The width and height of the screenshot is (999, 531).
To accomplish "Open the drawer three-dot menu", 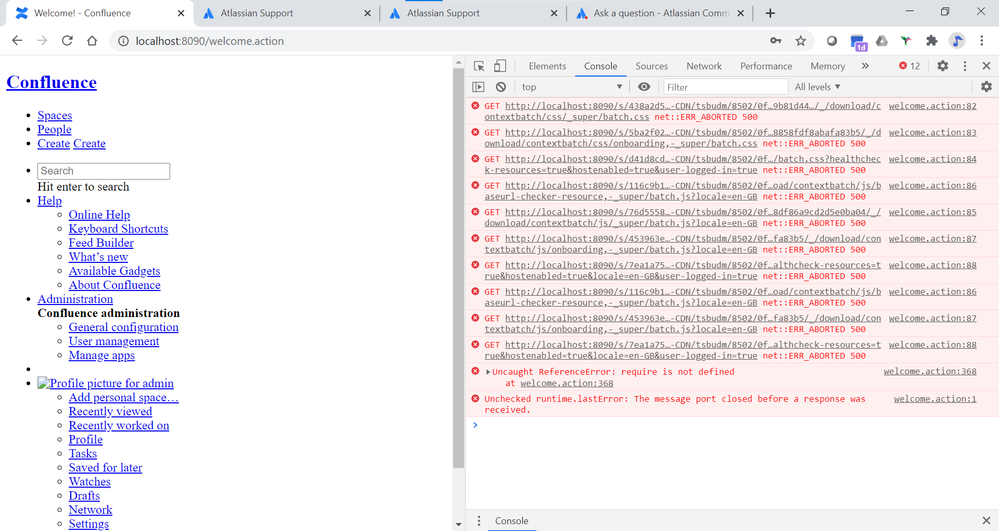I will (x=479, y=520).
